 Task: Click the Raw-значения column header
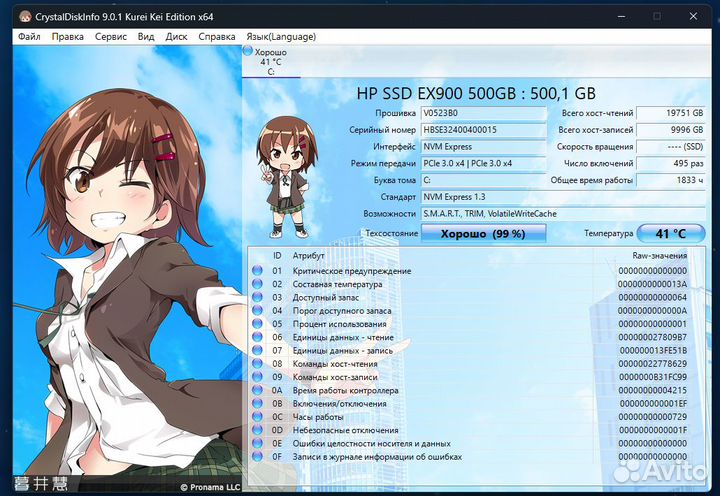click(x=659, y=255)
